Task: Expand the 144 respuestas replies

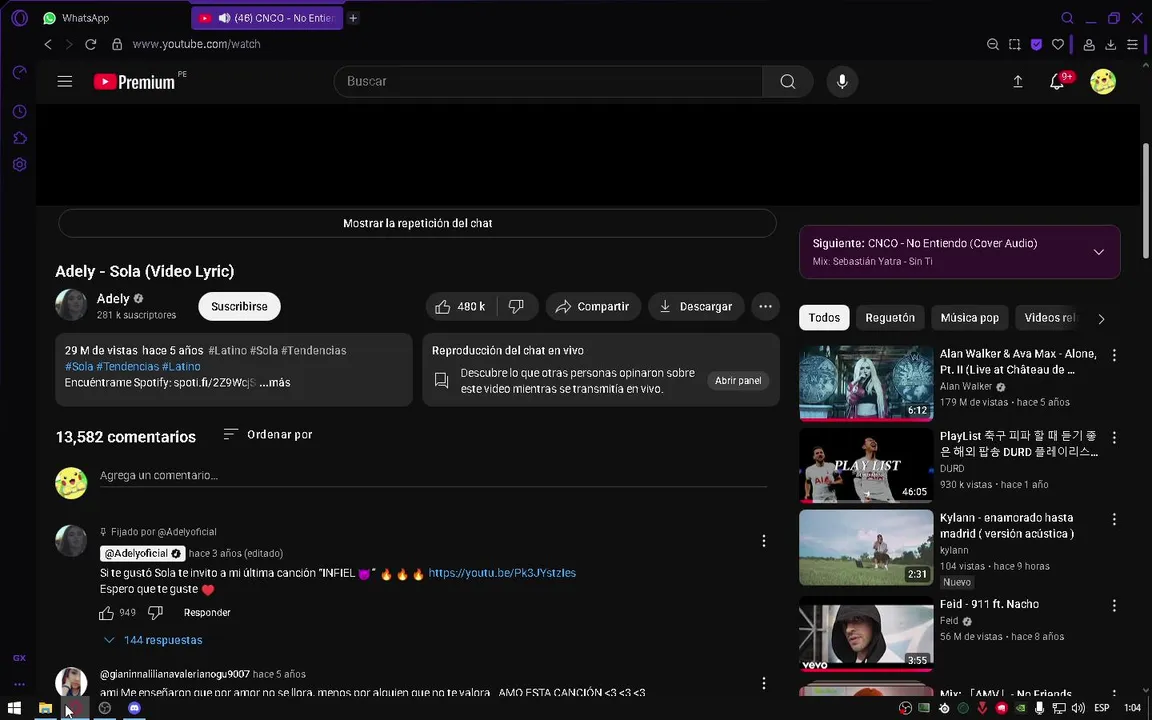Action: [x=154, y=640]
